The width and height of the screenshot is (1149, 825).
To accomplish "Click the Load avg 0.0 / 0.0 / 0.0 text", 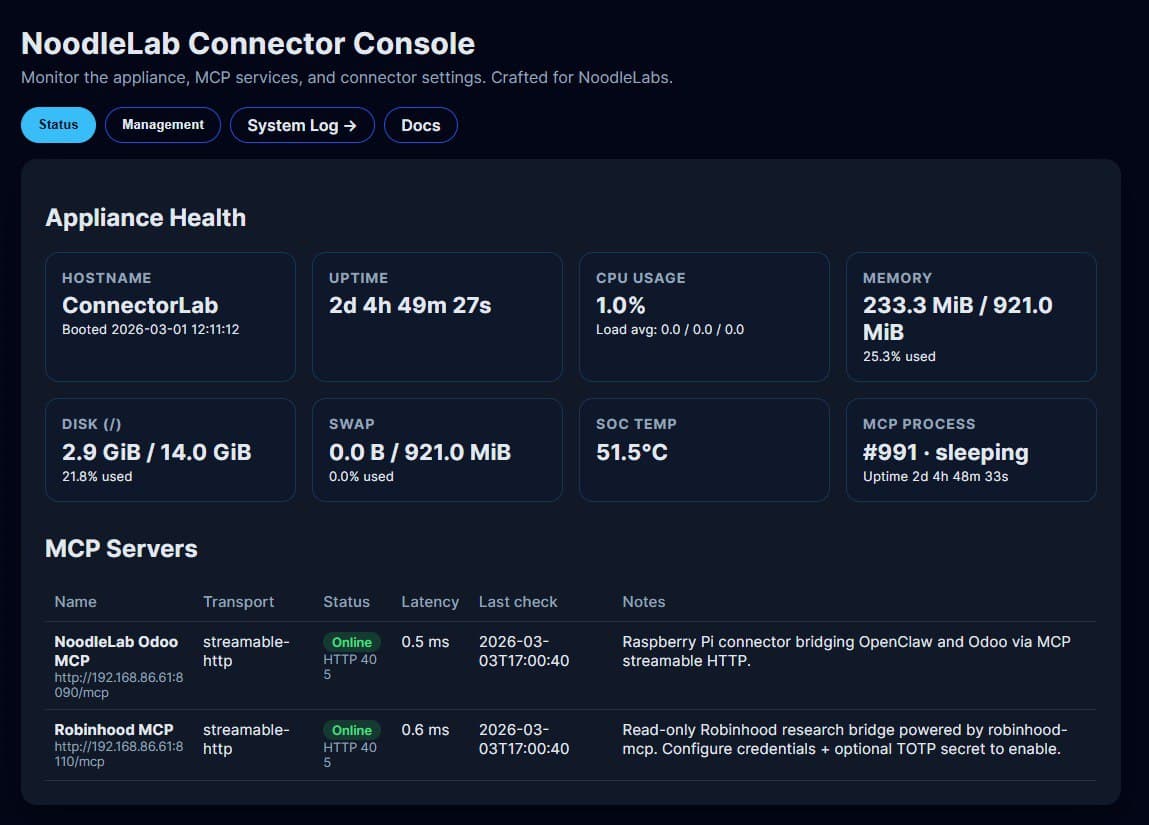I will tap(670, 330).
